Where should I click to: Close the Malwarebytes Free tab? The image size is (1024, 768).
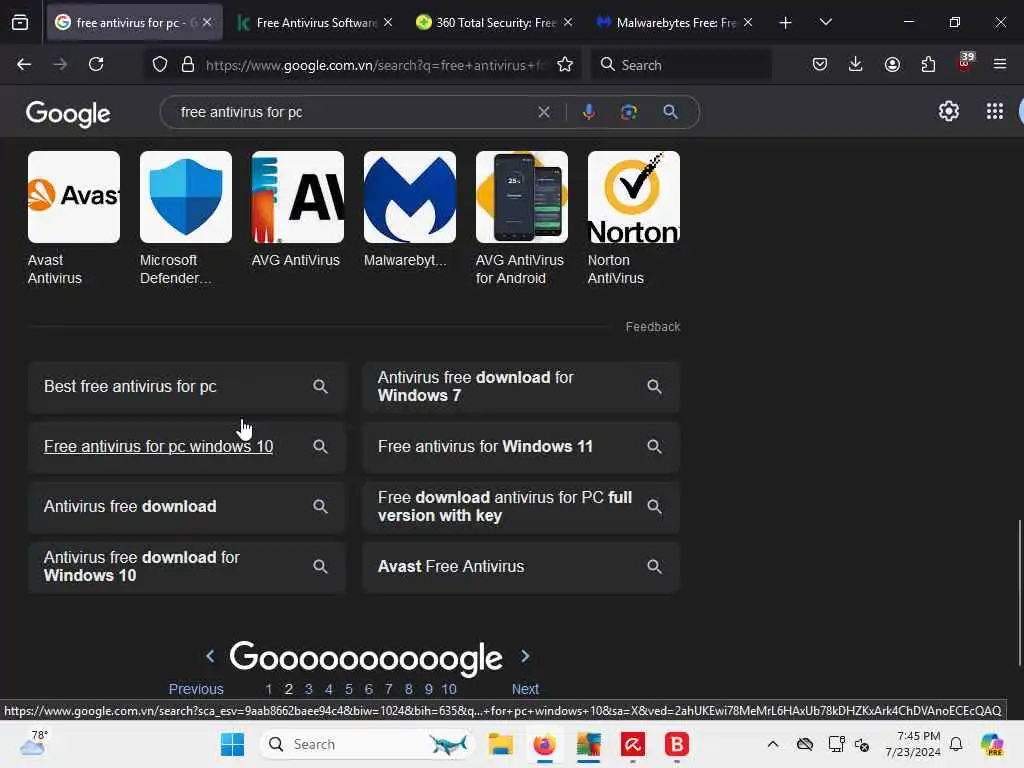(748, 23)
